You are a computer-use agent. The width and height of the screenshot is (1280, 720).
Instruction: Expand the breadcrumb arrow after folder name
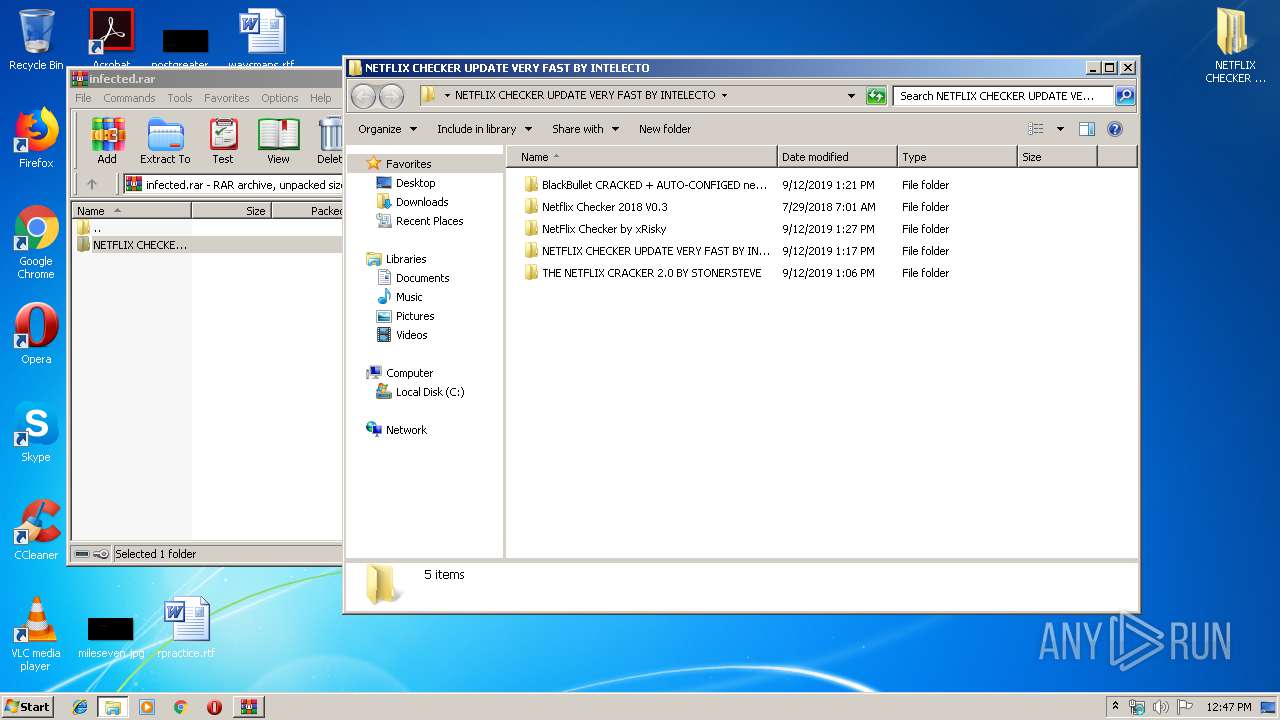tap(724, 96)
